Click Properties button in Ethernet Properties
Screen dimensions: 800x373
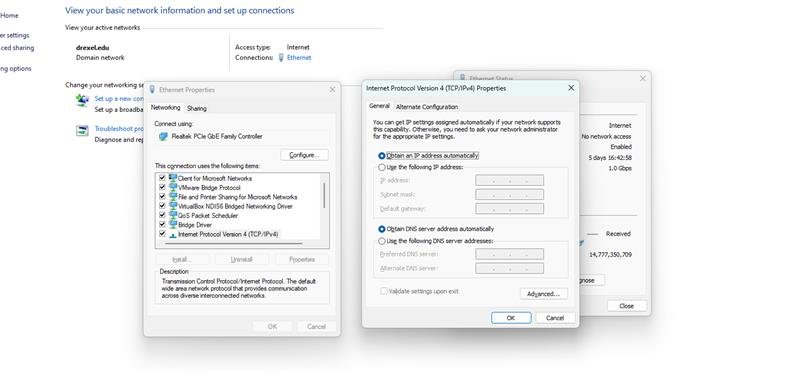click(302, 259)
